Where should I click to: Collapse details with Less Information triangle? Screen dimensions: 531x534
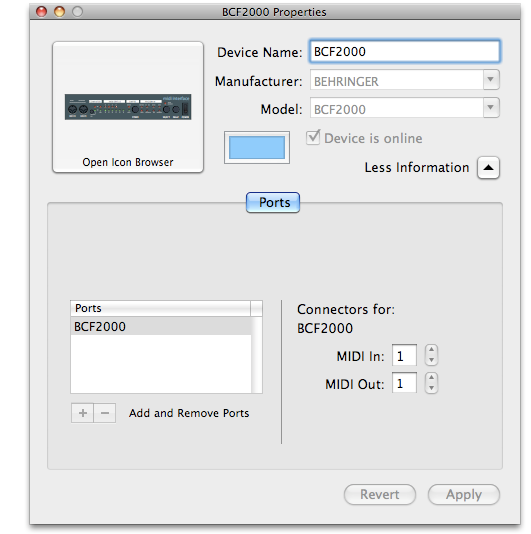(488, 168)
